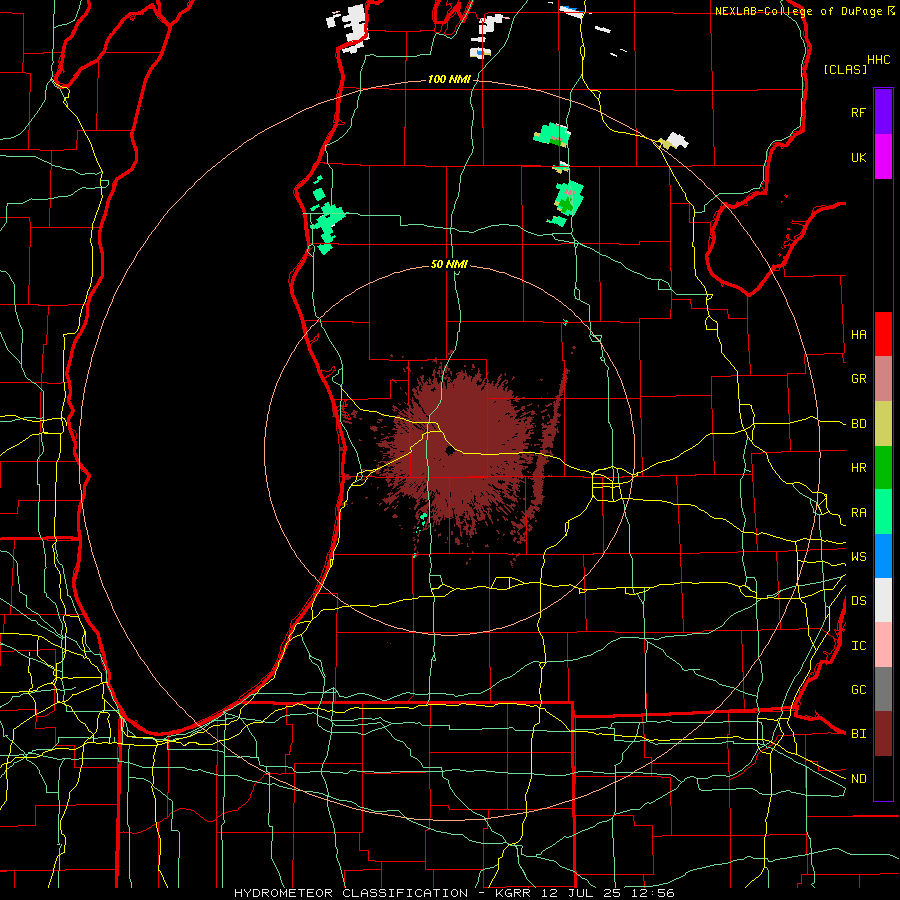
Task: Click the '12:56' timestamp
Action: [651, 893]
